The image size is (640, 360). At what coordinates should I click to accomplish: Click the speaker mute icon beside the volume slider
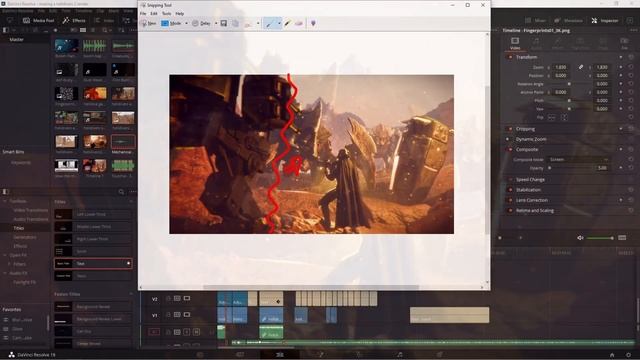click(580, 238)
